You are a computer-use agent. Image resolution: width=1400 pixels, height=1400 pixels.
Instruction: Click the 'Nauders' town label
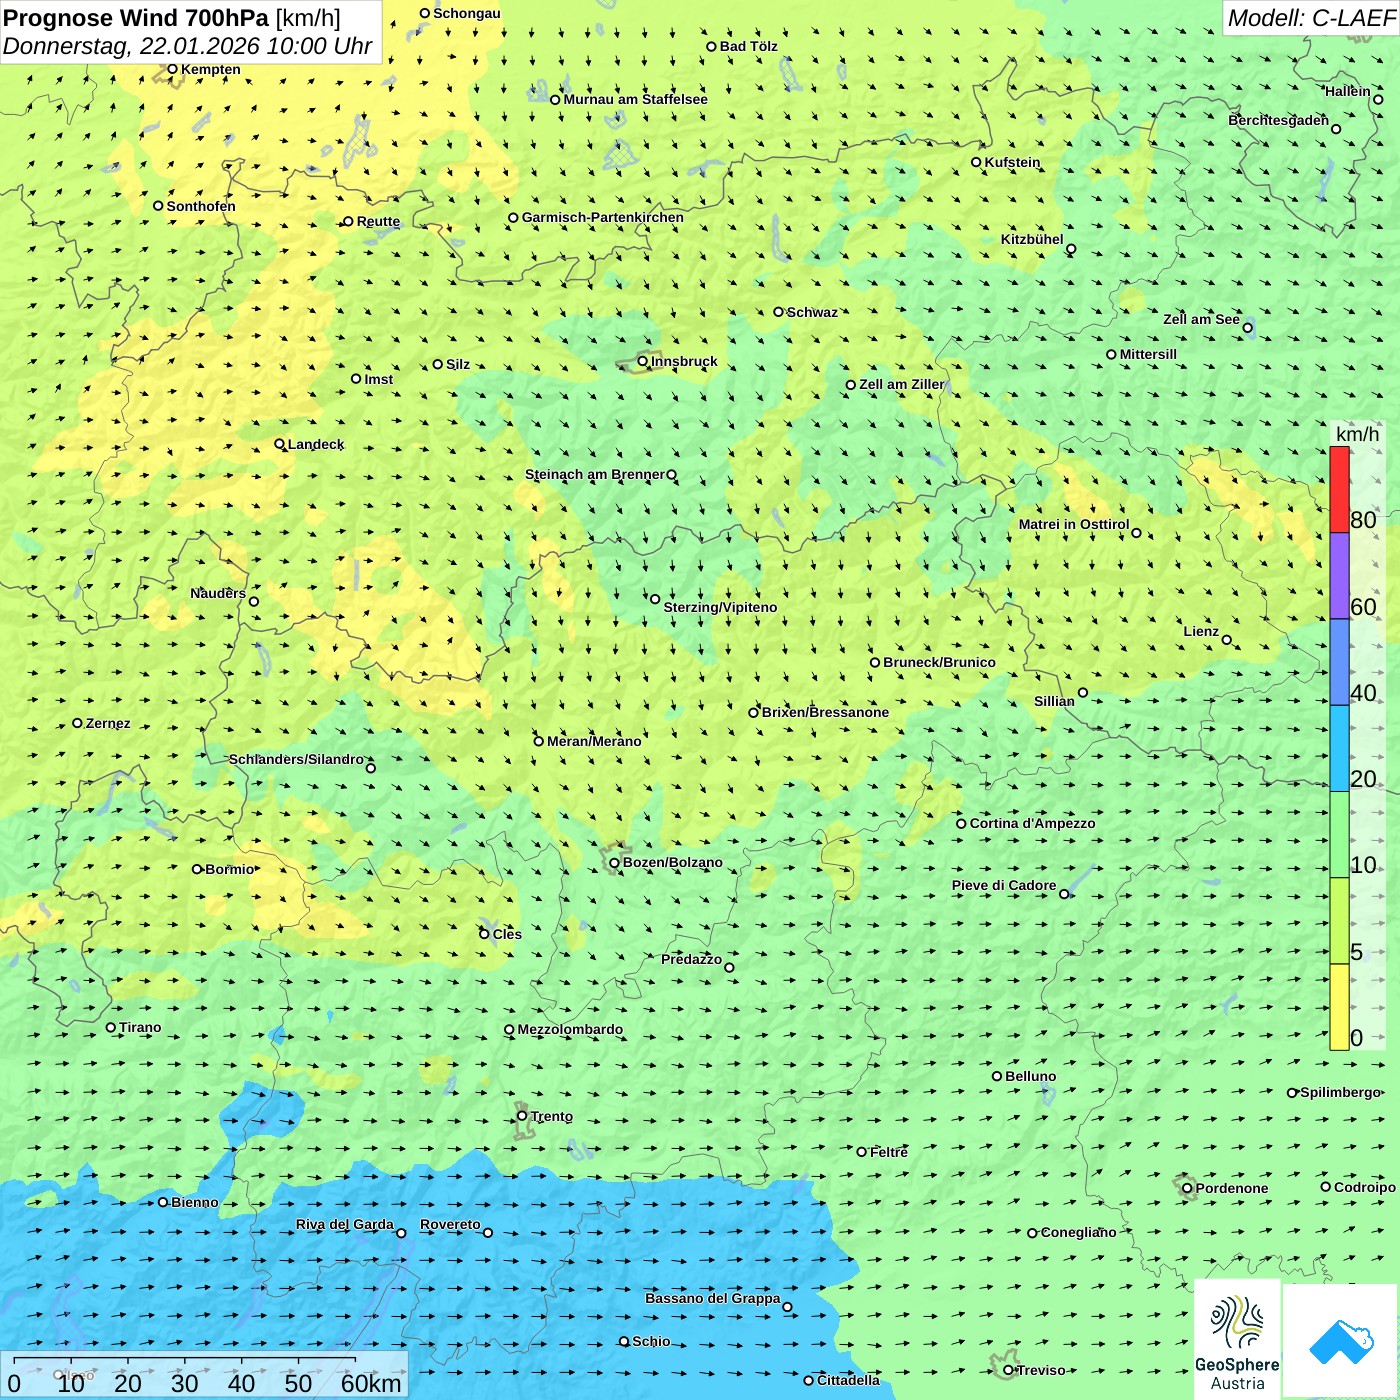[218, 593]
